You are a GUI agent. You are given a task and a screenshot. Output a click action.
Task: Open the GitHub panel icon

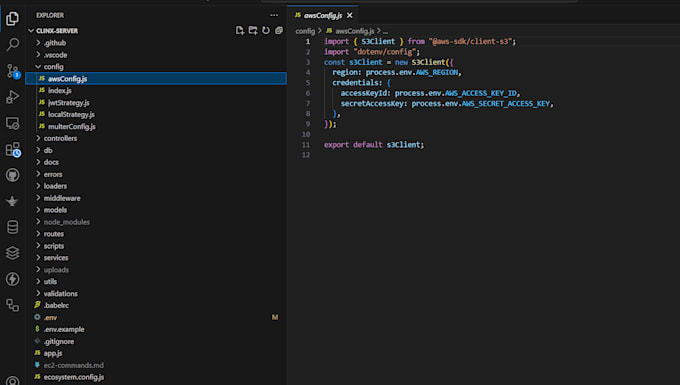tap(12, 175)
